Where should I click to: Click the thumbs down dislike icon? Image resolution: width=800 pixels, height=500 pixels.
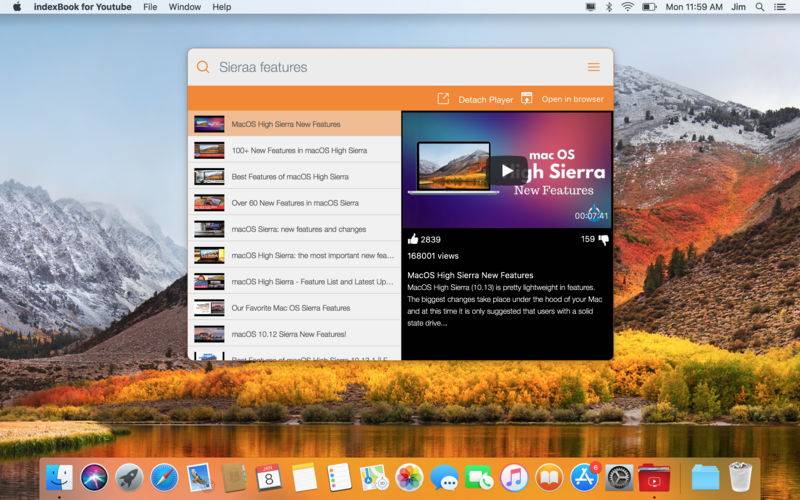(x=604, y=239)
